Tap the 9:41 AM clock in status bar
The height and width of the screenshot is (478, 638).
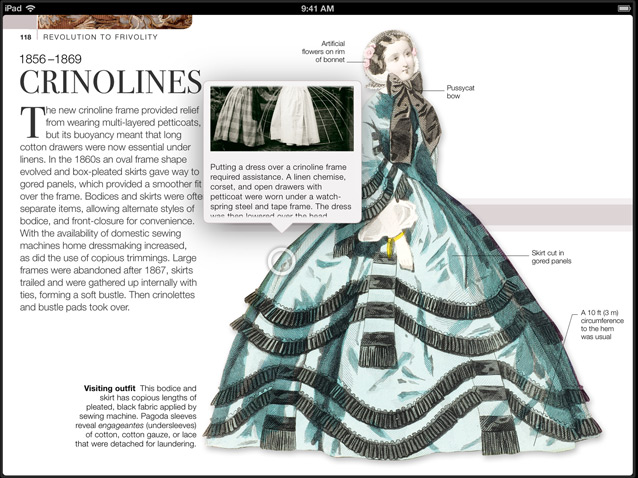318,7
